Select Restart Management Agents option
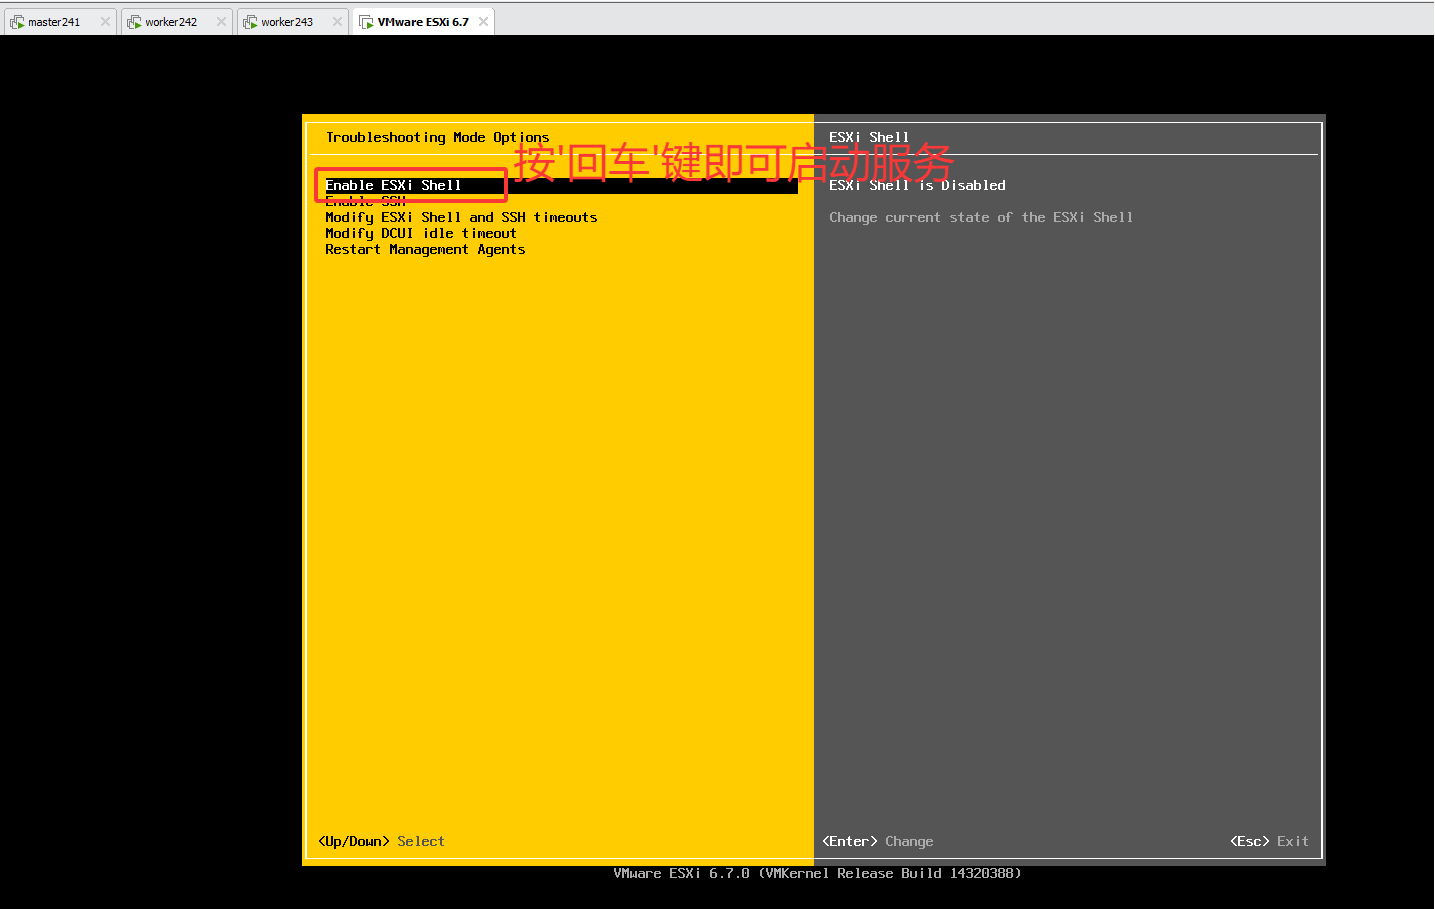The image size is (1435, 909). click(425, 249)
